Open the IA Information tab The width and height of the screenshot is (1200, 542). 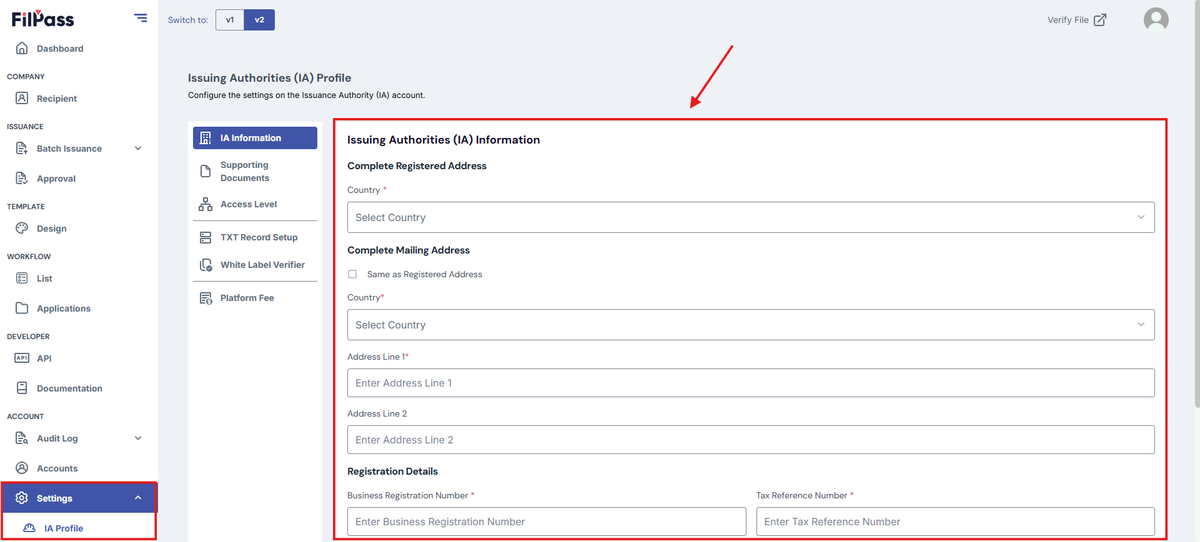pyautogui.click(x=255, y=138)
